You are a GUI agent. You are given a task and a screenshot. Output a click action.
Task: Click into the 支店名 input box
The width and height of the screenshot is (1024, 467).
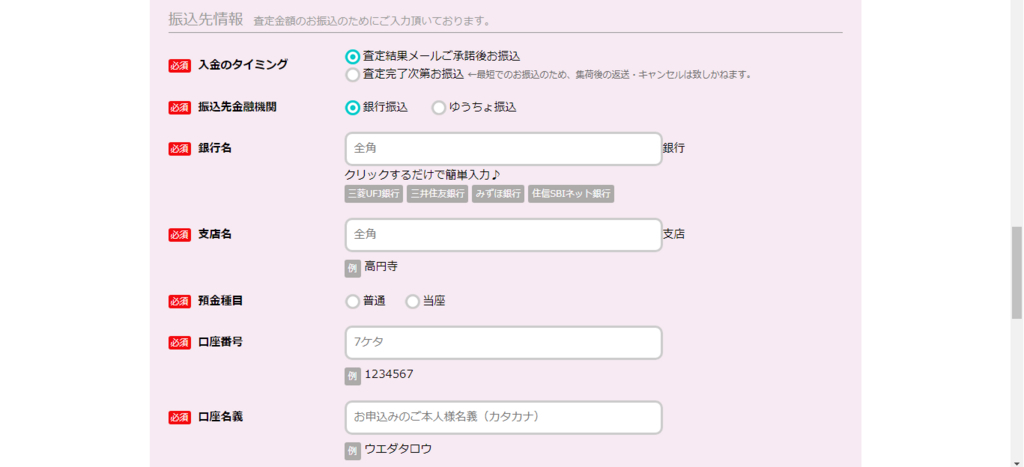(503, 234)
